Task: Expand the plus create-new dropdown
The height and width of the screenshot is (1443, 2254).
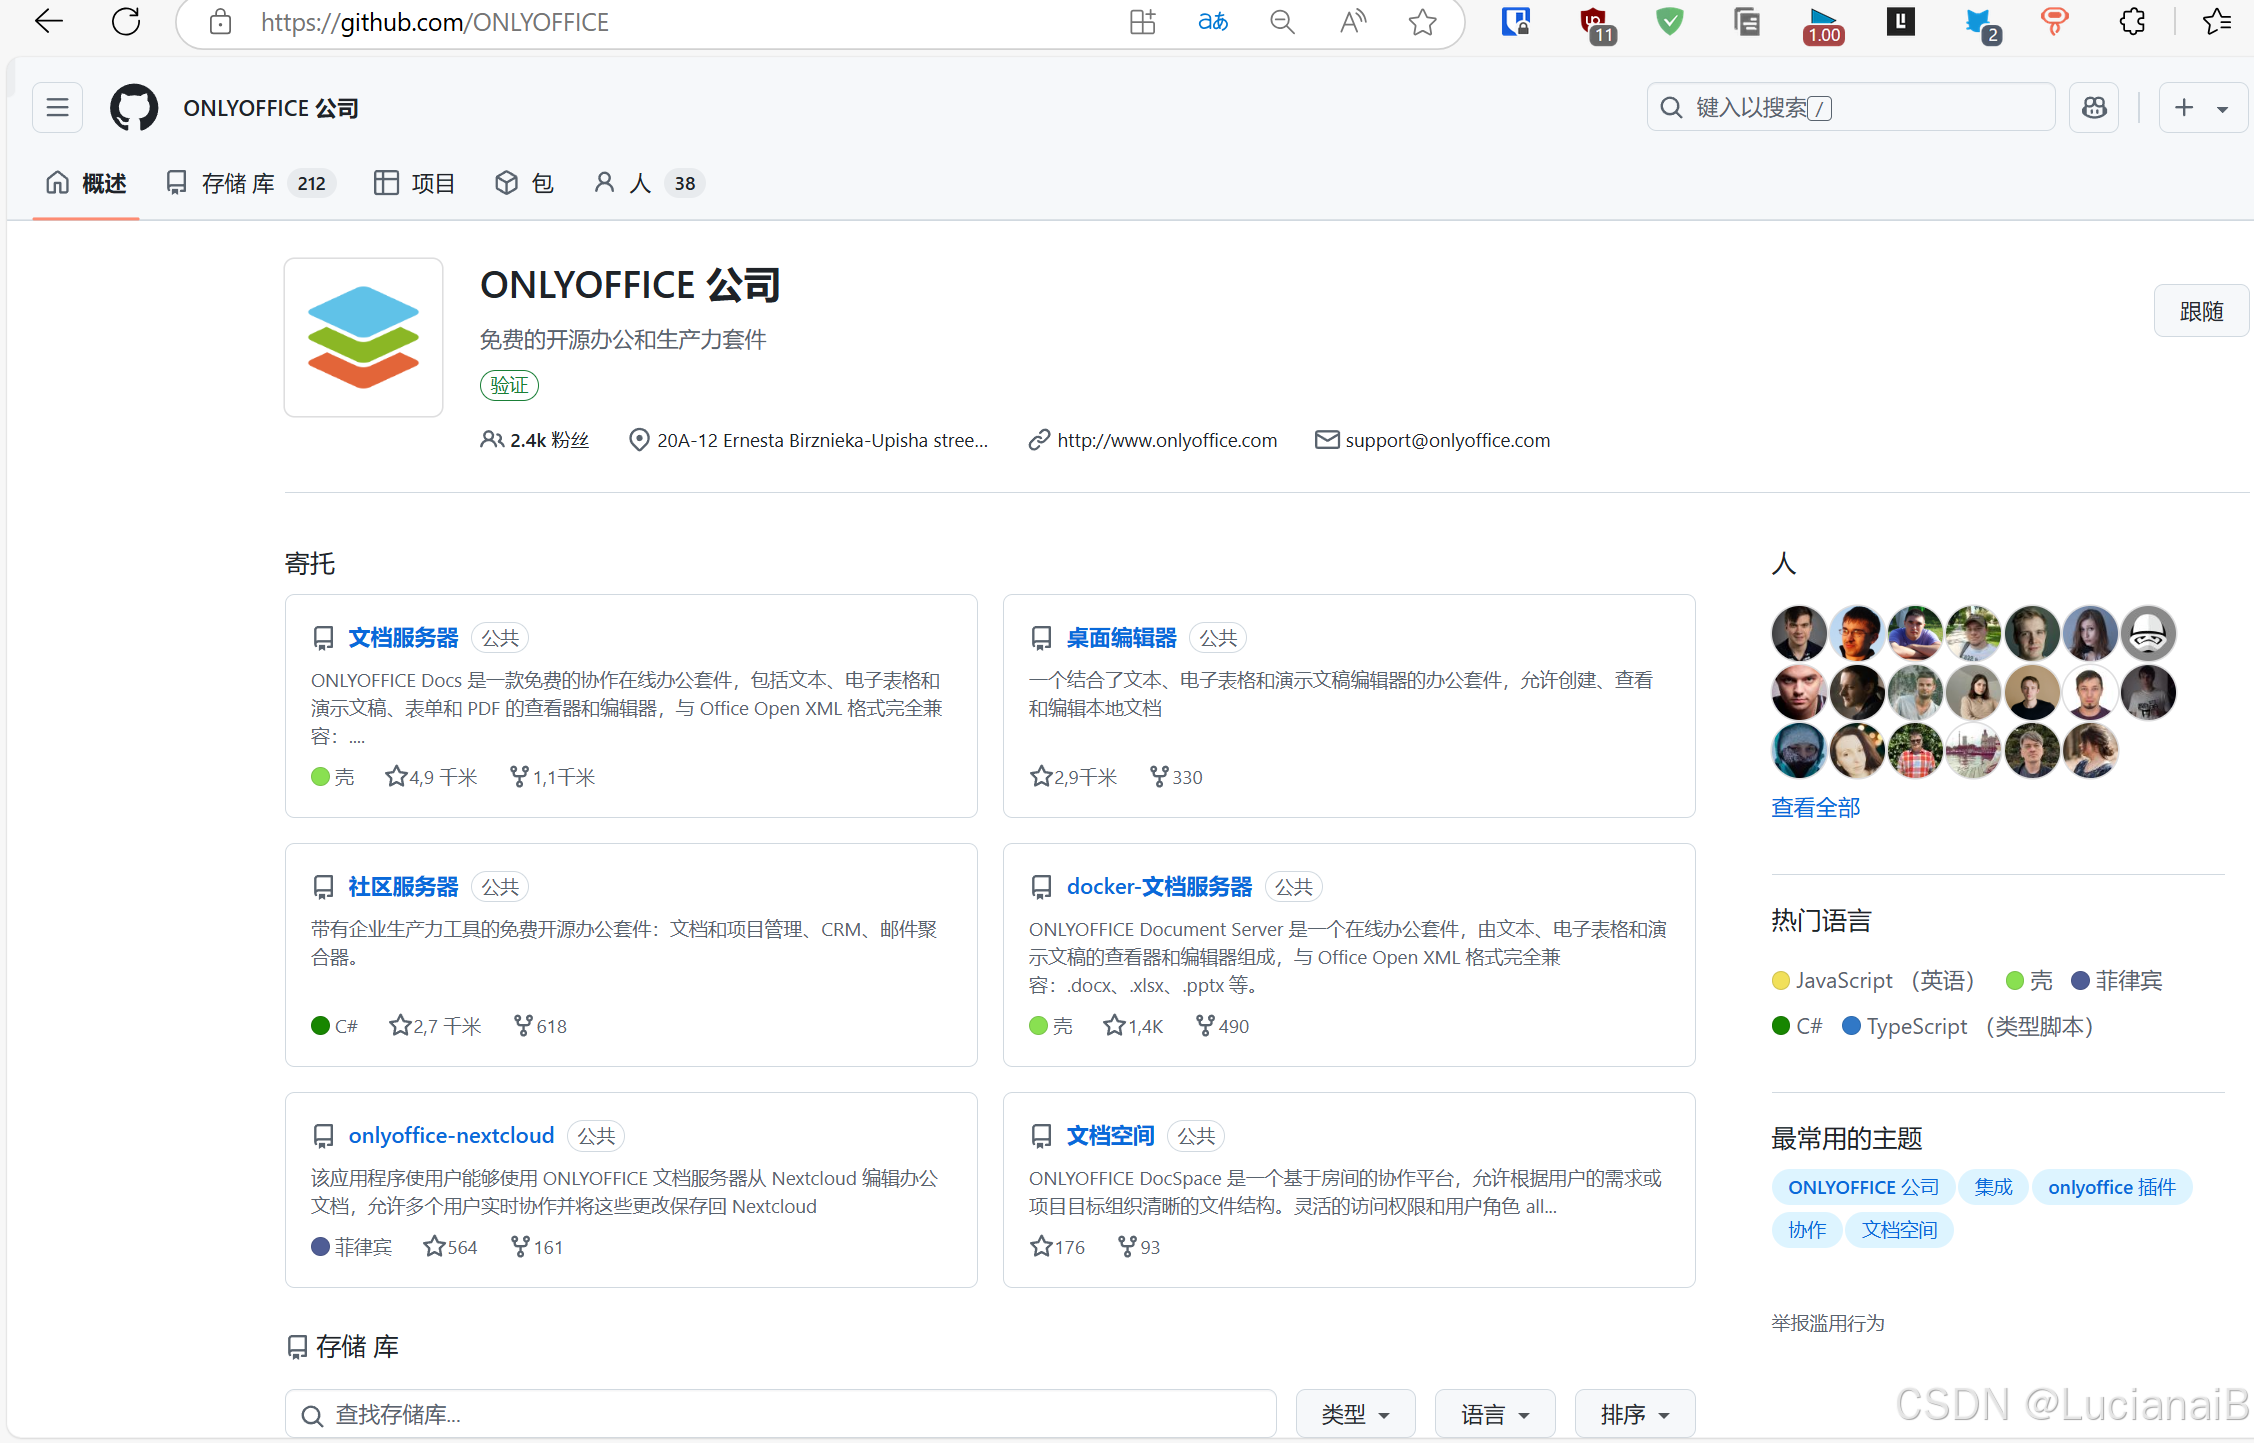Action: (x=2202, y=108)
